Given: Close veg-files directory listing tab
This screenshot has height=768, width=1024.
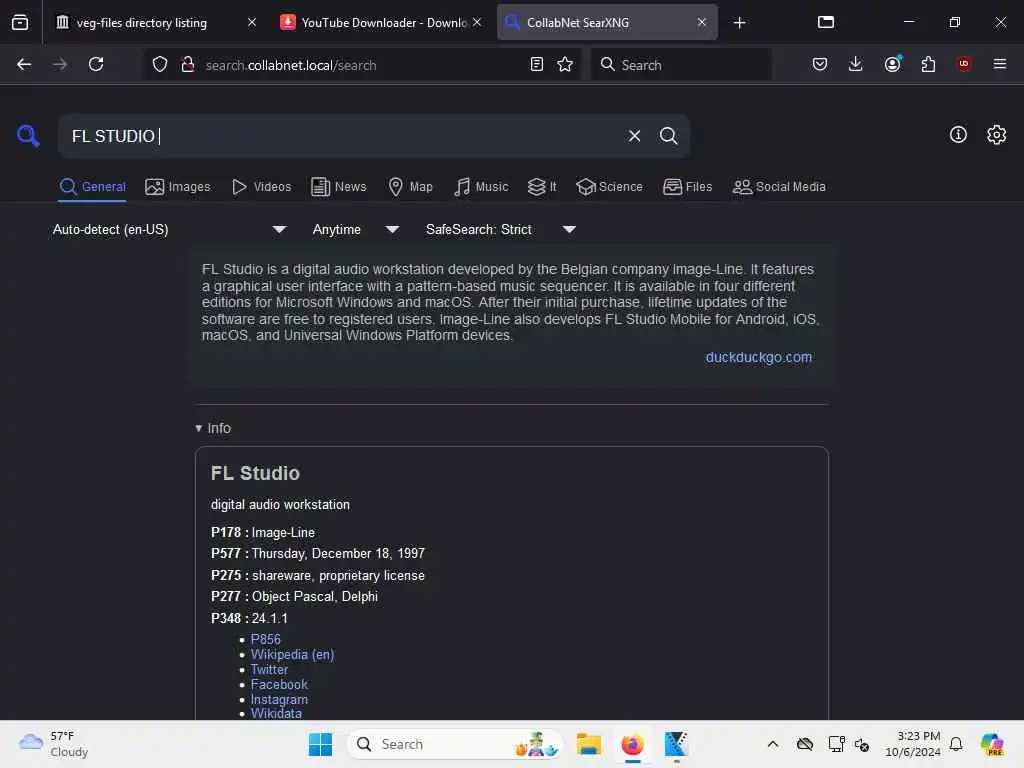Looking at the screenshot, I should click(x=252, y=22).
